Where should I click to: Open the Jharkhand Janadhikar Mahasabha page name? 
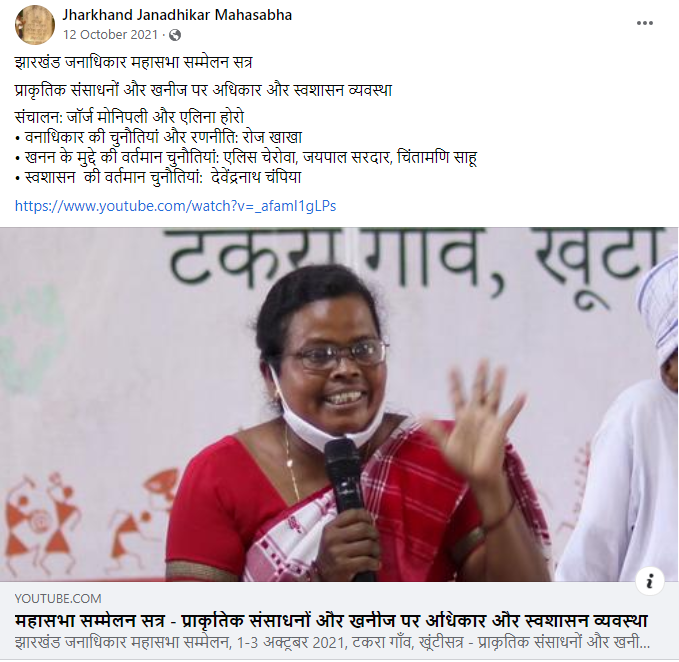coord(177,15)
